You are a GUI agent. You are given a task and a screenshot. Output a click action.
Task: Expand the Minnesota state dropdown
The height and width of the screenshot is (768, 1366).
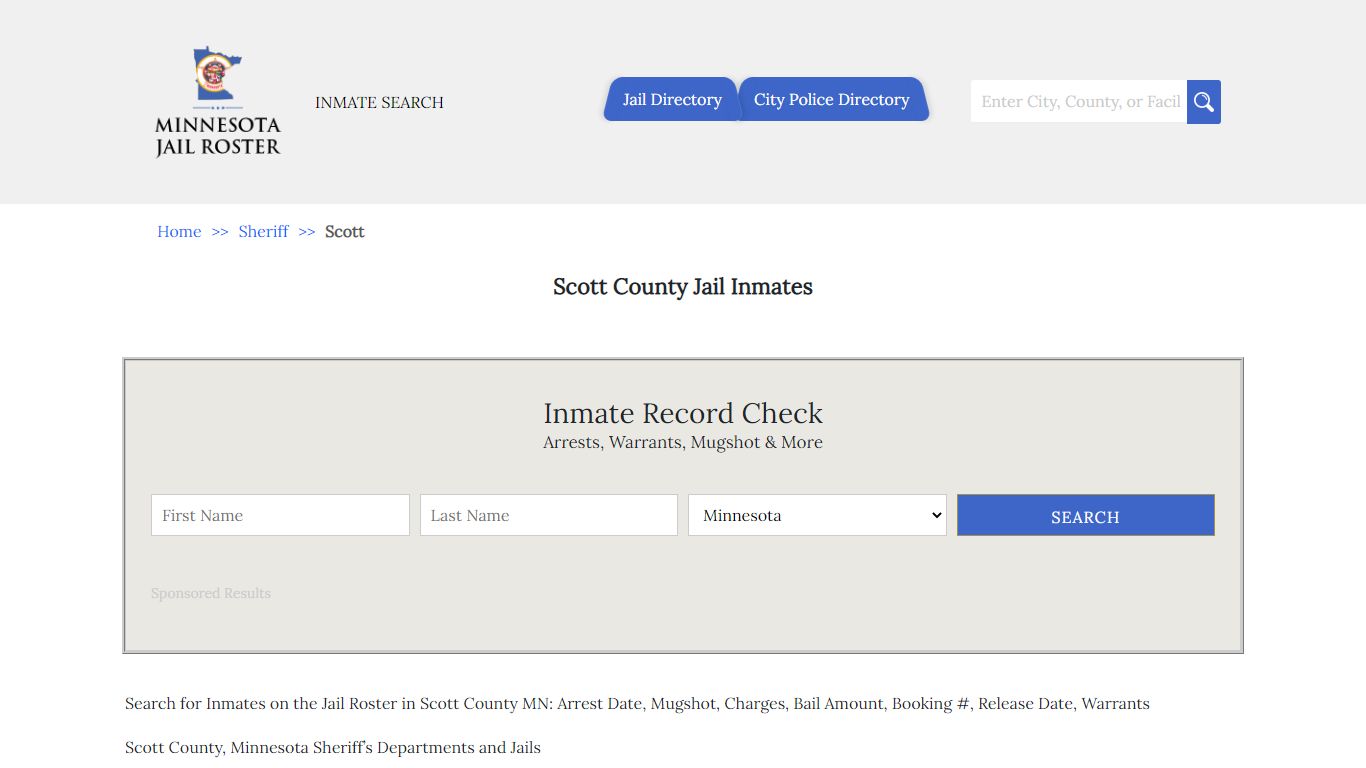(817, 515)
